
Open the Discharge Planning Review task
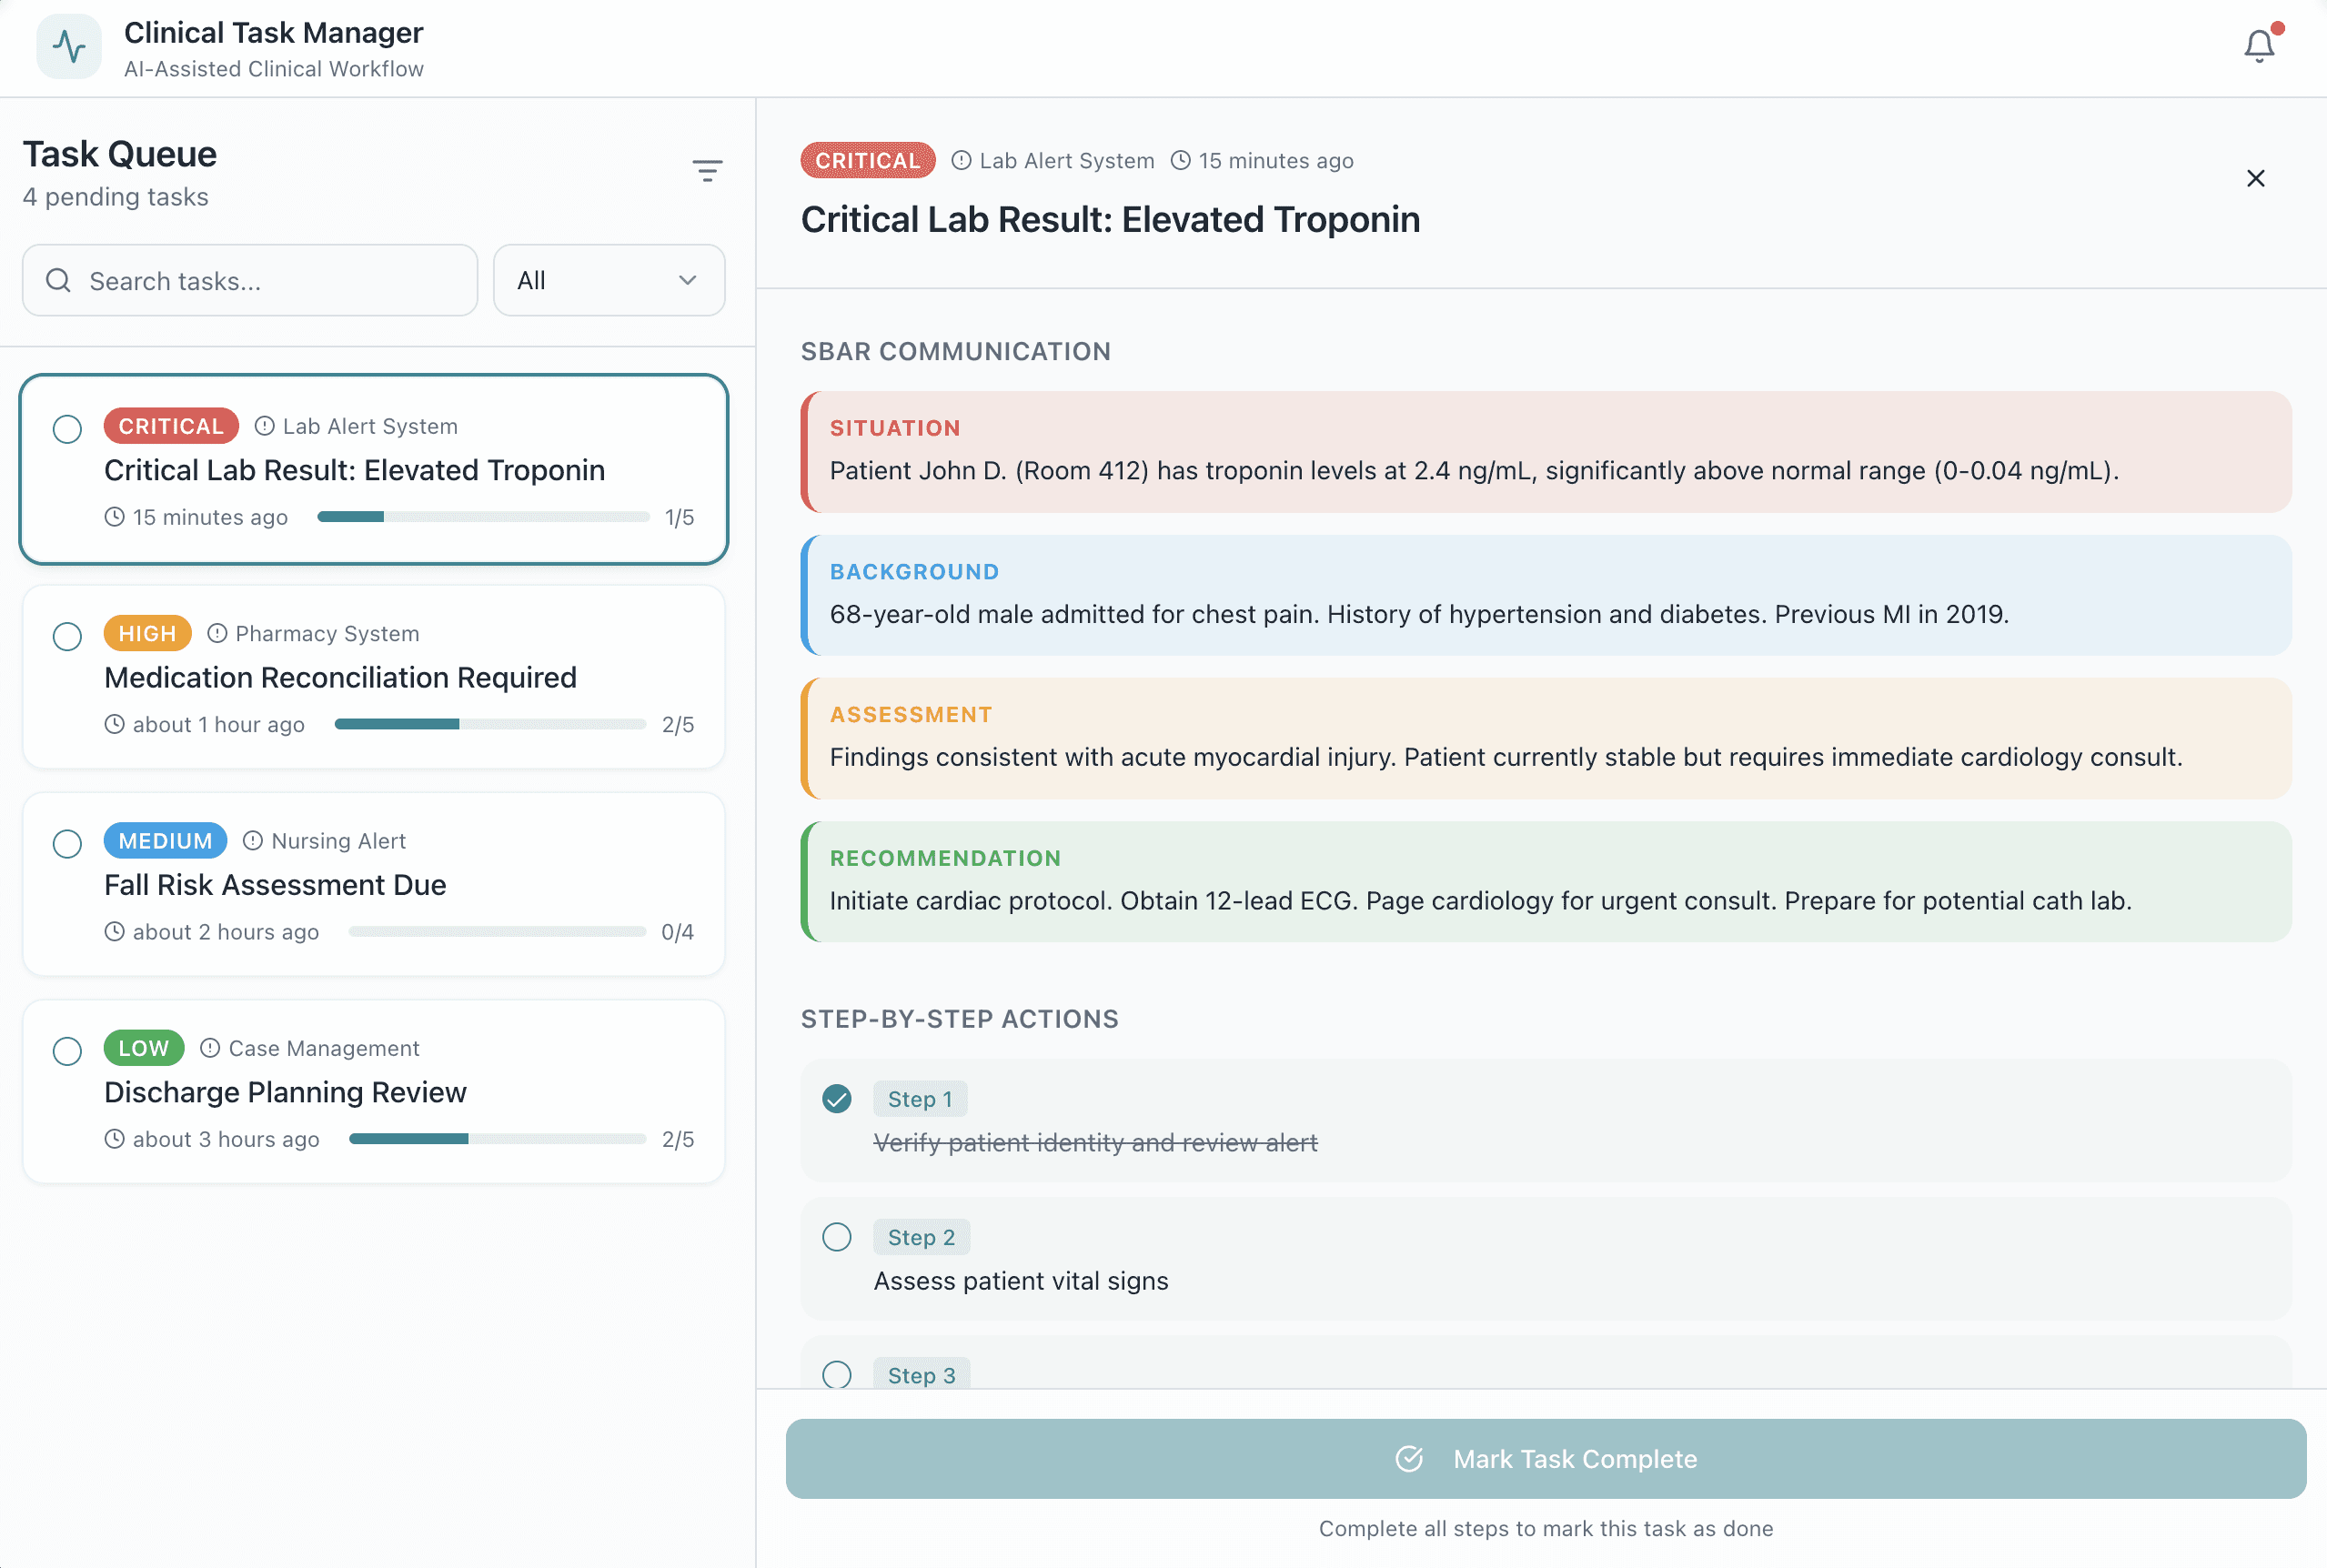(285, 1092)
